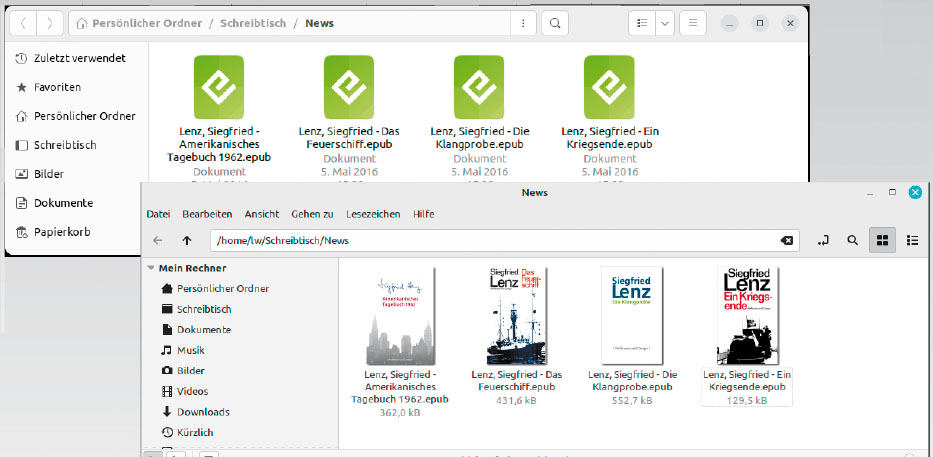Viewport: 933px width, 457px height.
Task: Open the Hilfe menu in Nemo
Action: [424, 214]
